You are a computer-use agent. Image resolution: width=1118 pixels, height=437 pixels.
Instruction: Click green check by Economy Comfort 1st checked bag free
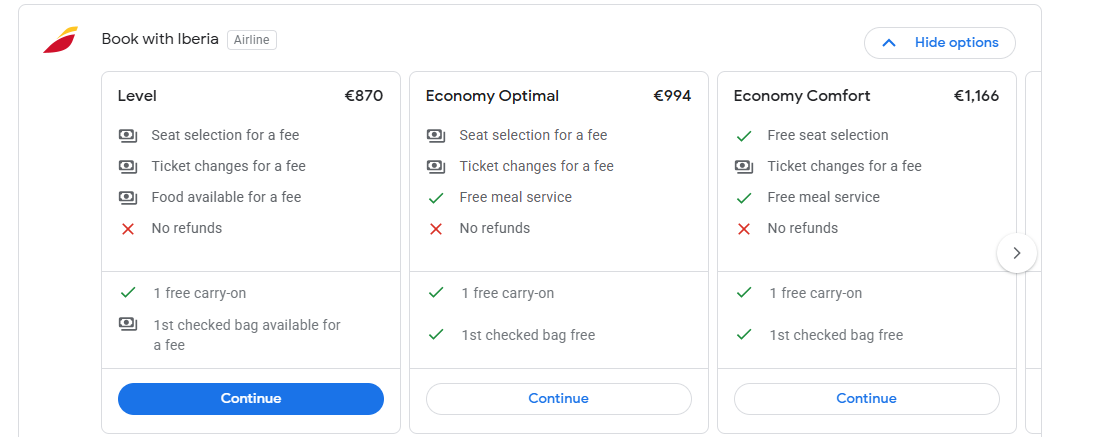tap(744, 334)
